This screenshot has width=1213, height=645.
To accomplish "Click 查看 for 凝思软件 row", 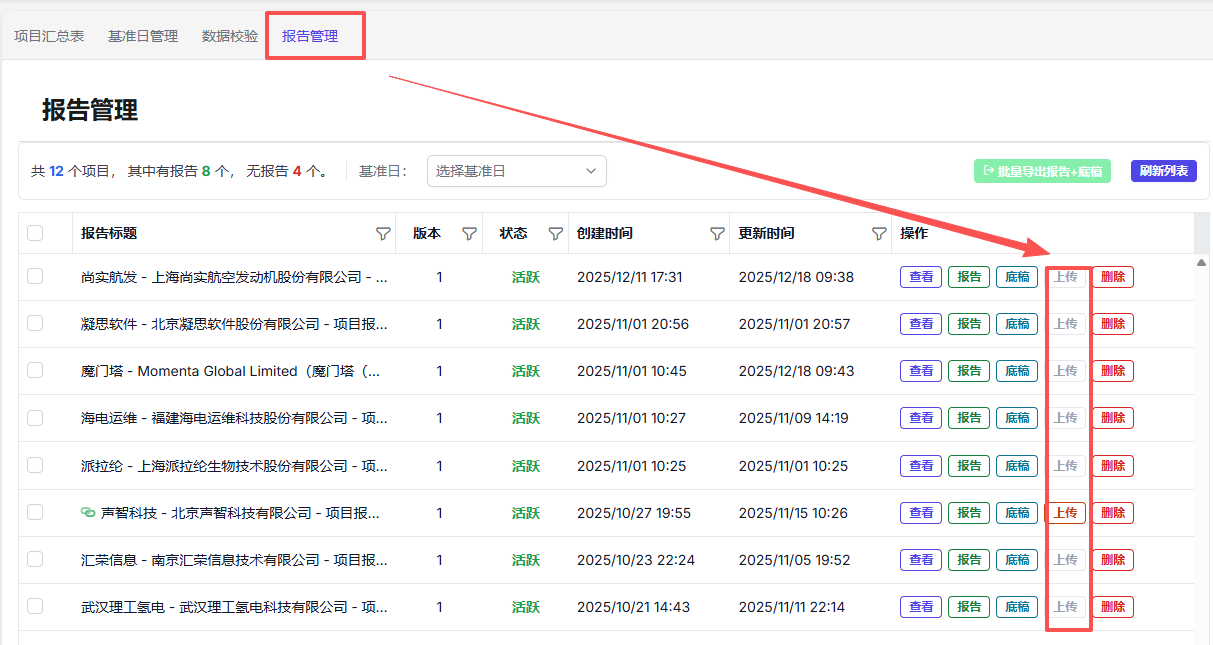I will tap(921, 324).
